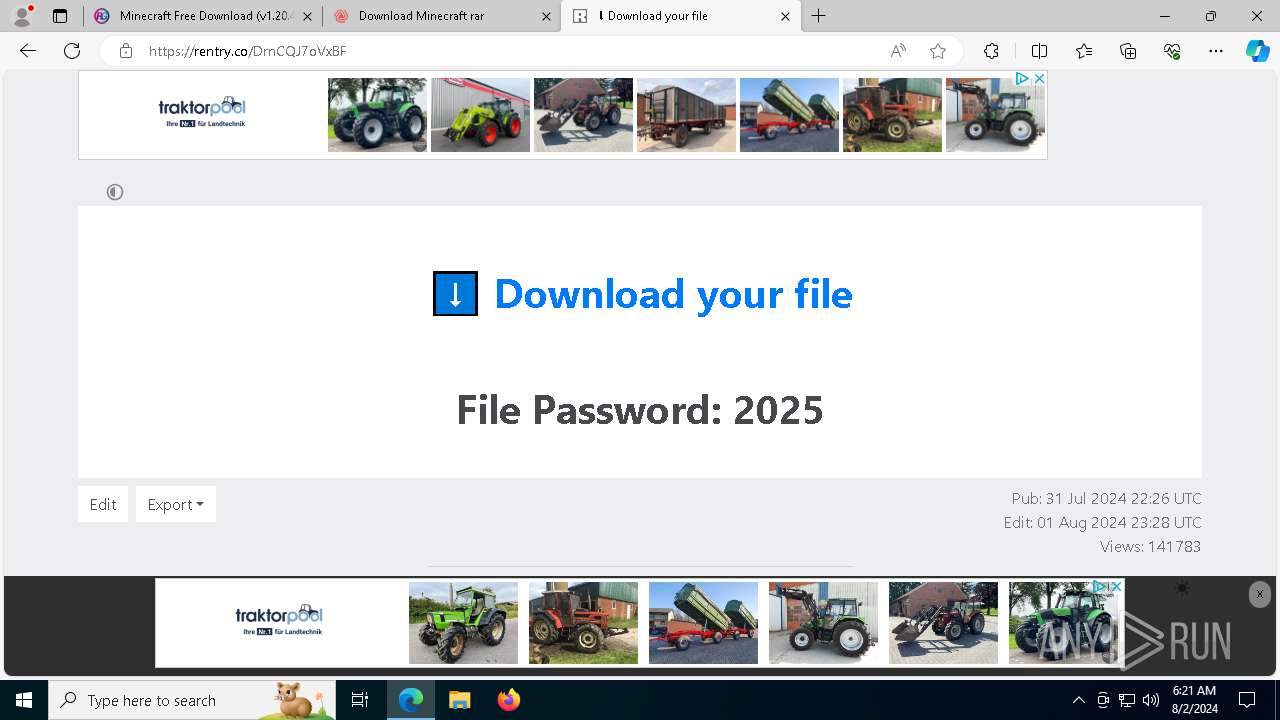Open green tractor thumbnail in top ad
The width and height of the screenshot is (1280, 720).
coord(377,115)
